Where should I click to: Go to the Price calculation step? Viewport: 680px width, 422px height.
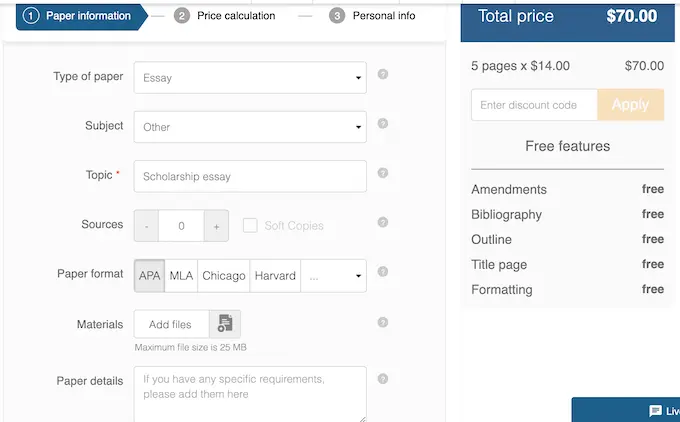(225, 16)
